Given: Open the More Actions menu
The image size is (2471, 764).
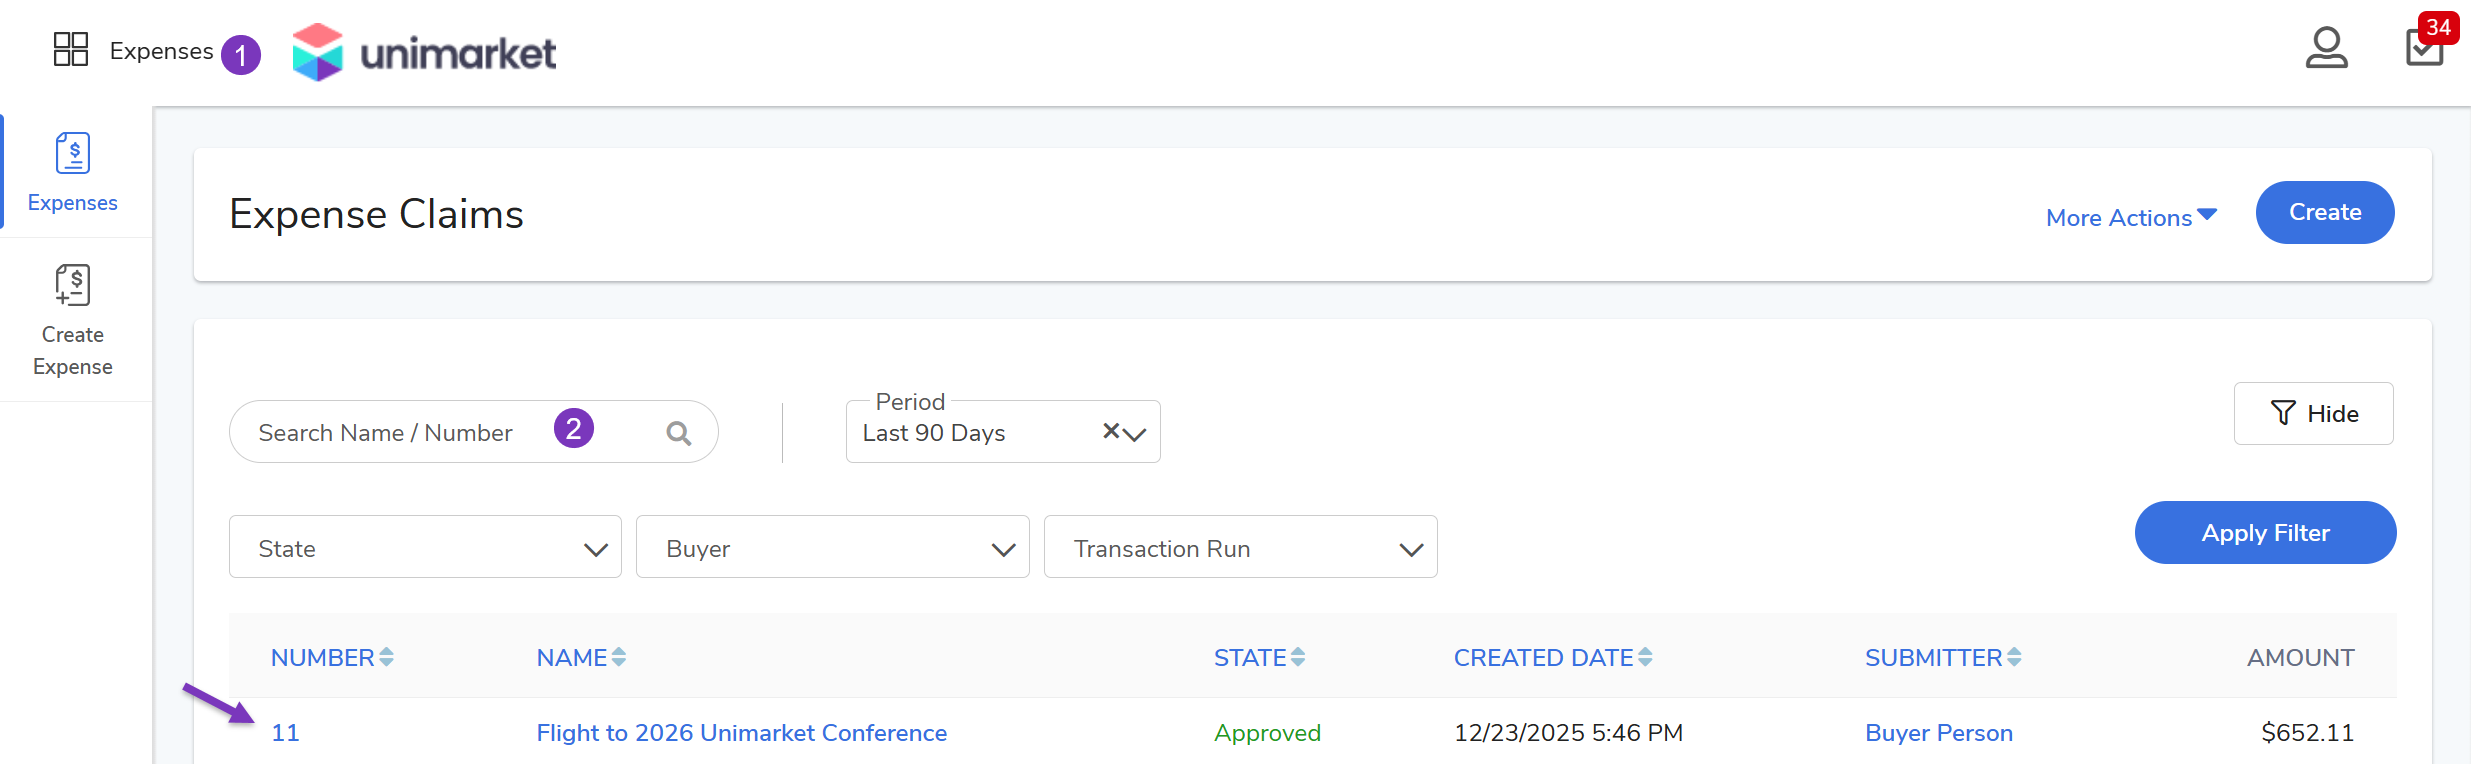Looking at the screenshot, I should click(2131, 217).
